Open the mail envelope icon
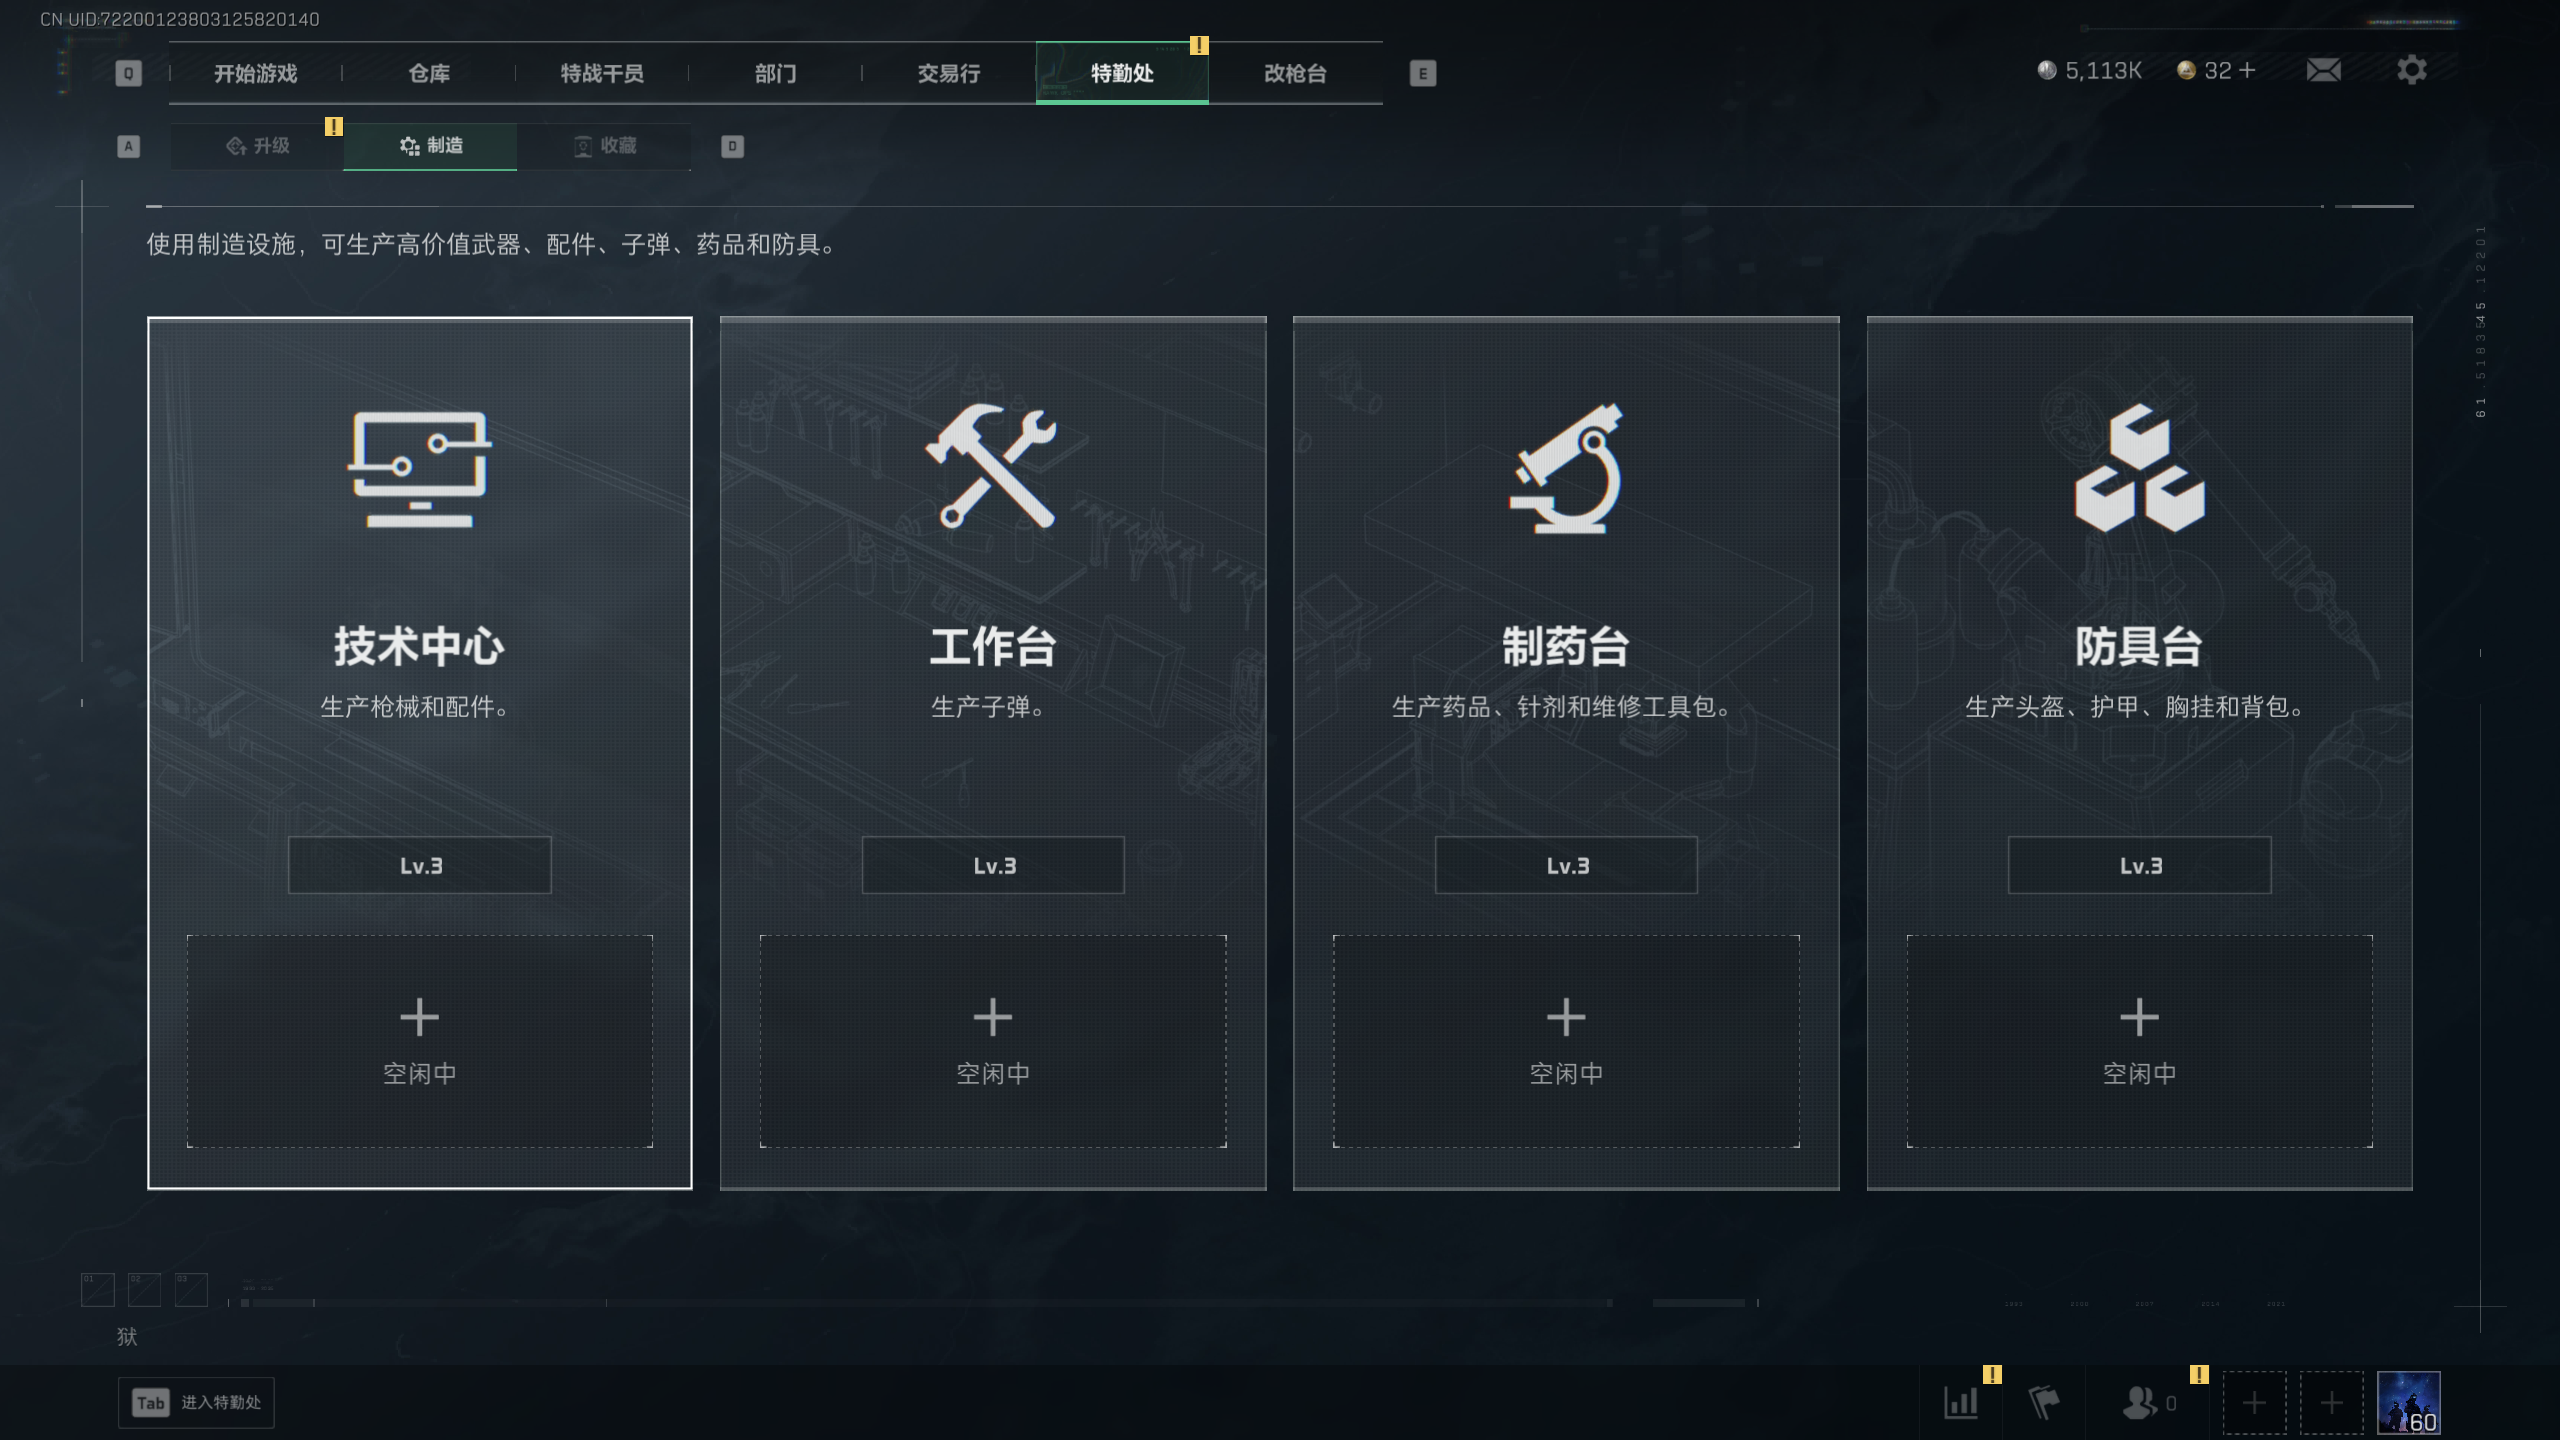Screen dimensions: 2560x1440 2323,70
